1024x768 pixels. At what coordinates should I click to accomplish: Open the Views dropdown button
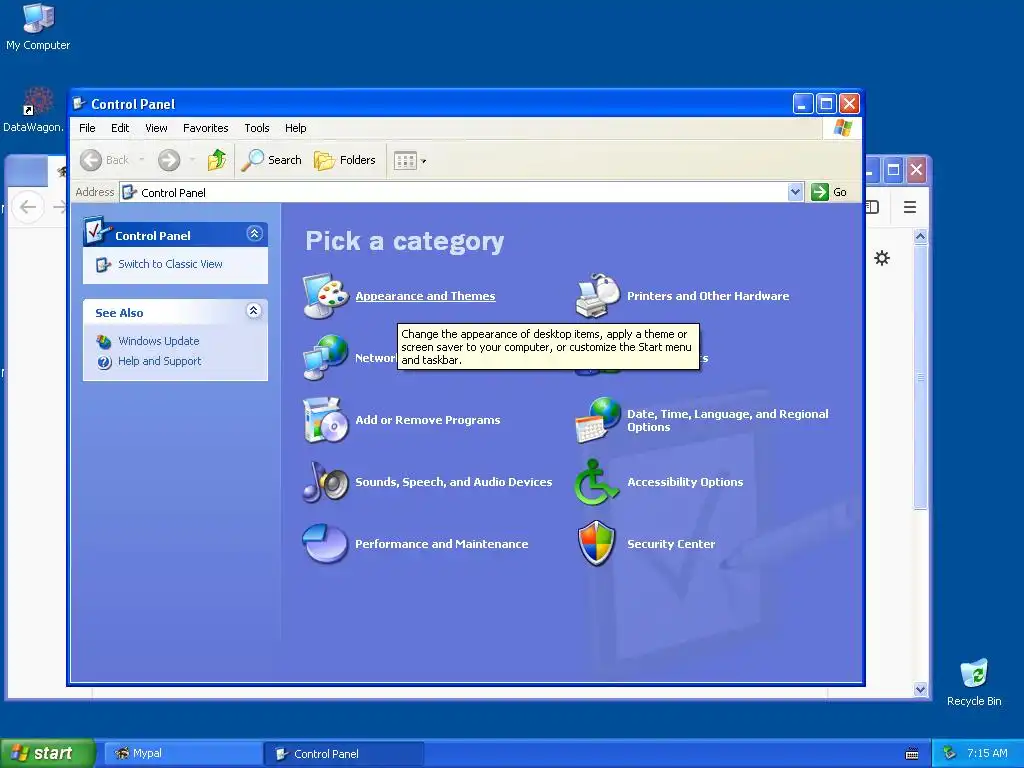[409, 161]
